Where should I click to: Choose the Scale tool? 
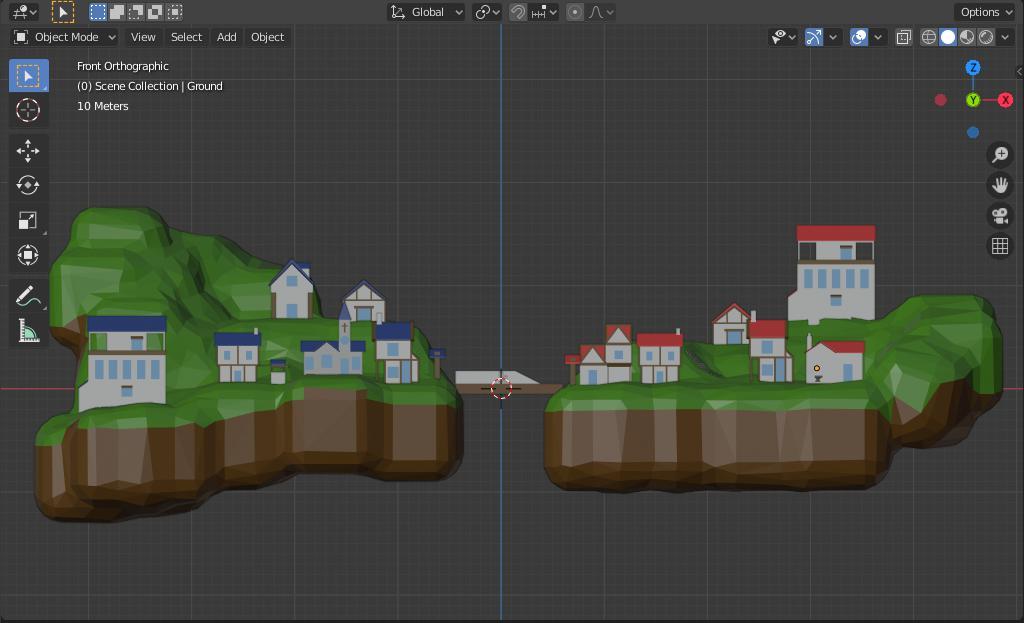click(28, 220)
